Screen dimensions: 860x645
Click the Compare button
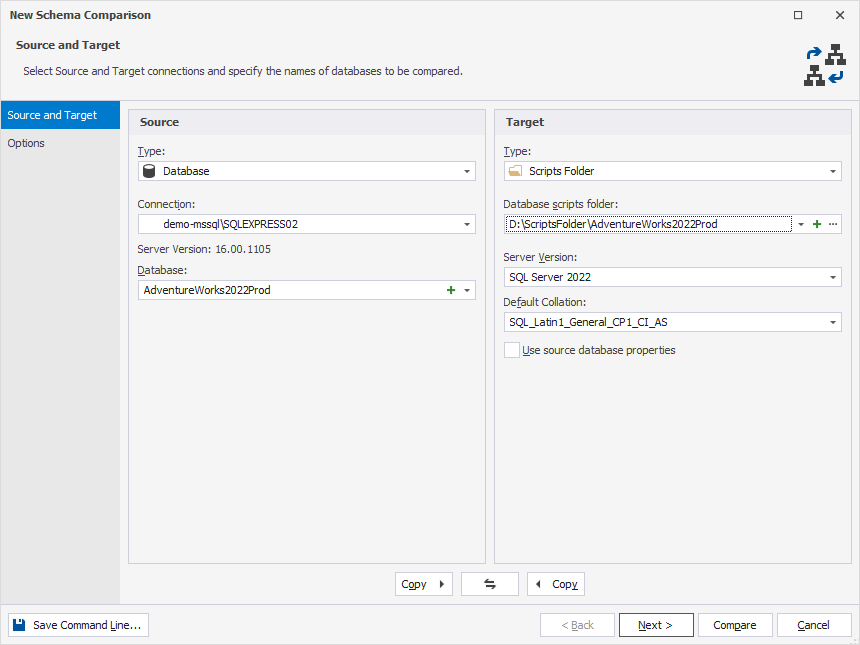[735, 624]
